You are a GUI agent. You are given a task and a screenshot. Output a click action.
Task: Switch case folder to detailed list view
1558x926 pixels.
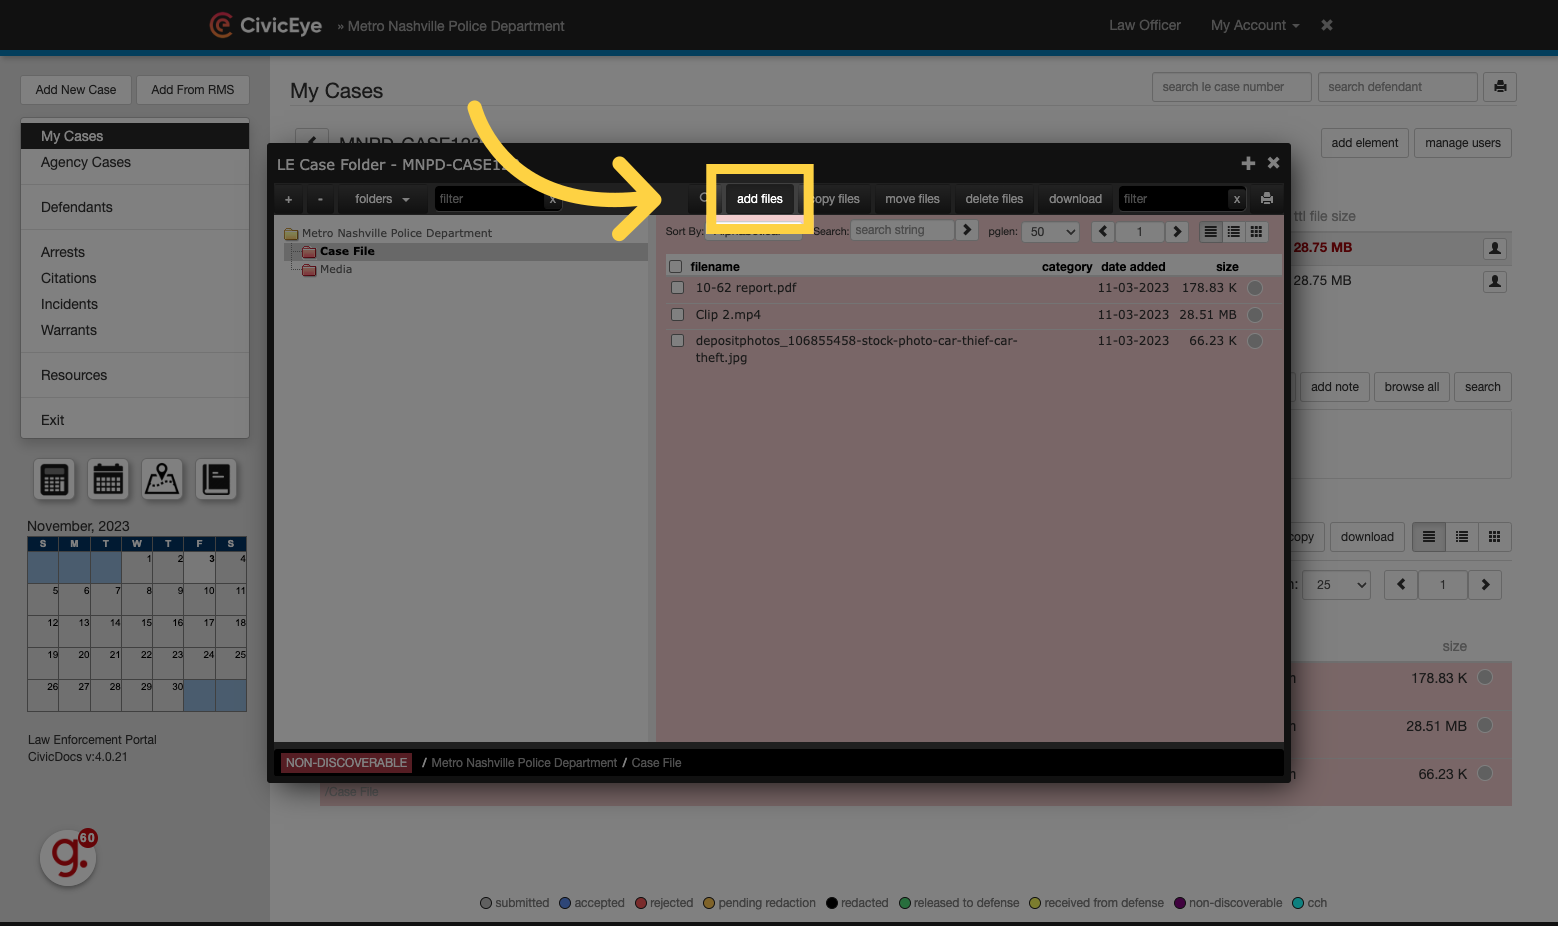[x=1234, y=231]
